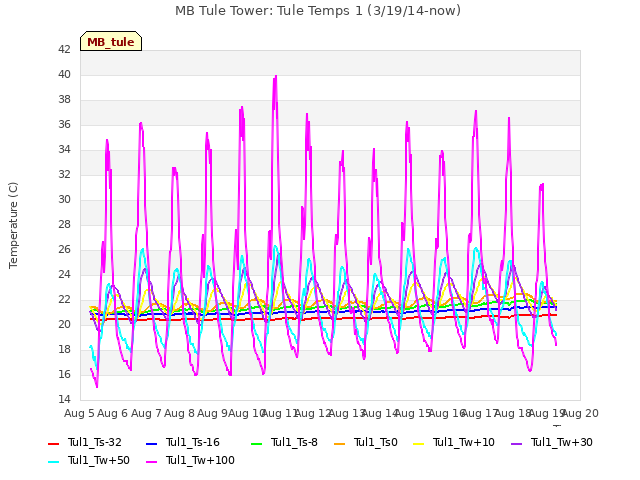Viewport: 640px width, 480px height.
Task: Click the 42 y-axis tick label
Action: coord(64,49)
